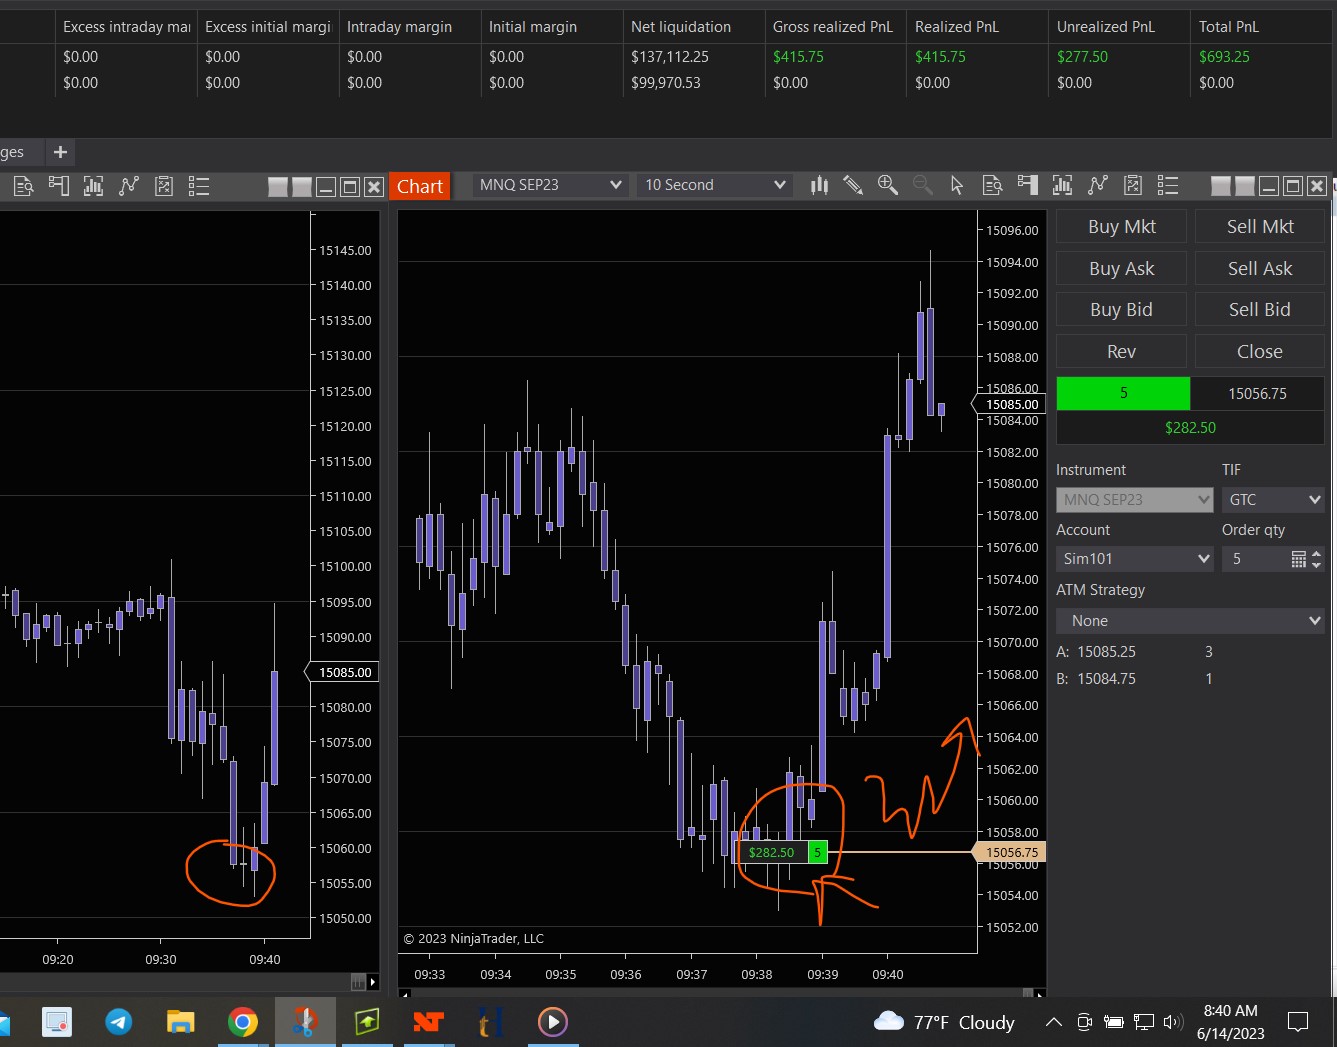Viewport: 1337px width, 1047px height.
Task: Open Indicators in right chart toolbar
Action: 1098,185
